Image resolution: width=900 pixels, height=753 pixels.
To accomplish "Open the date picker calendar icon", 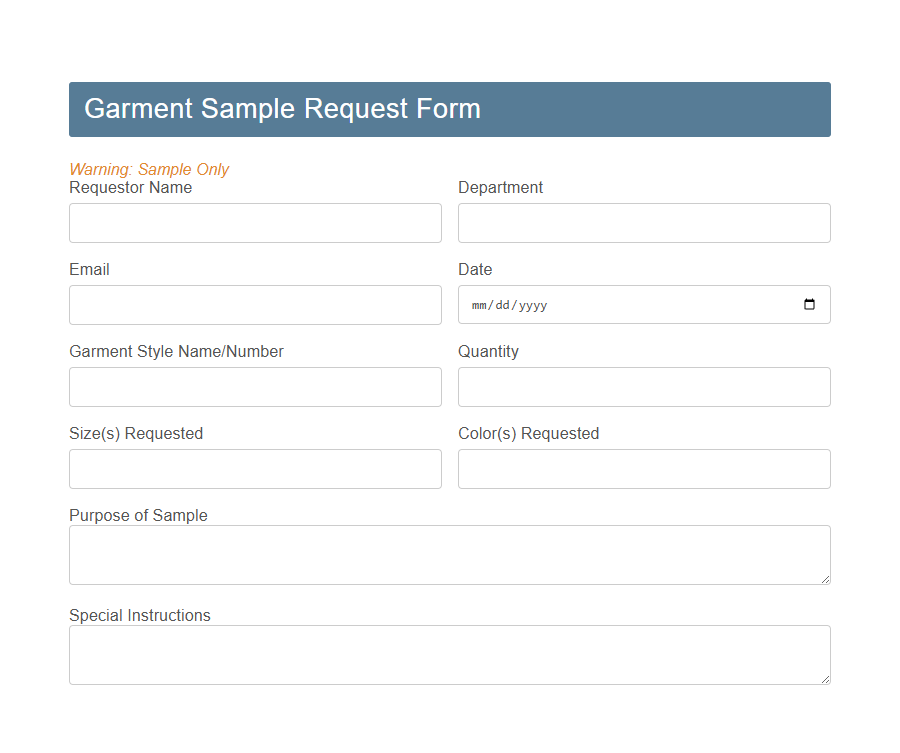I will (809, 305).
